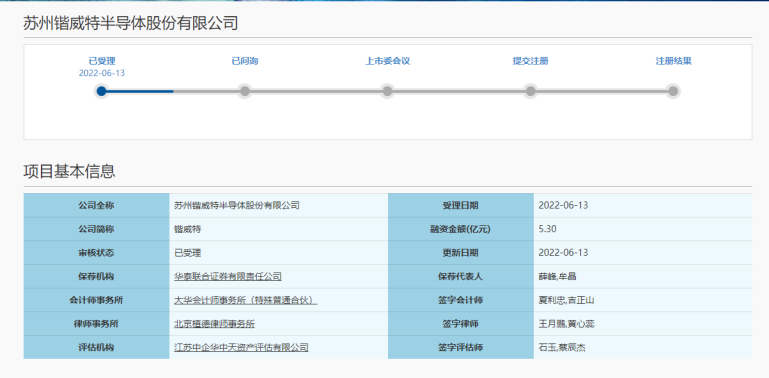
Task: Click the 已问询 stage marker dot
Action: coord(245,91)
